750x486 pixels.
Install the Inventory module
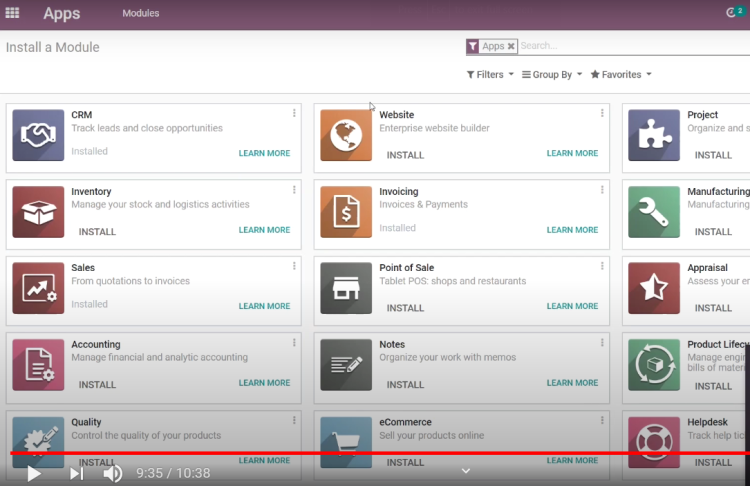[97, 232]
